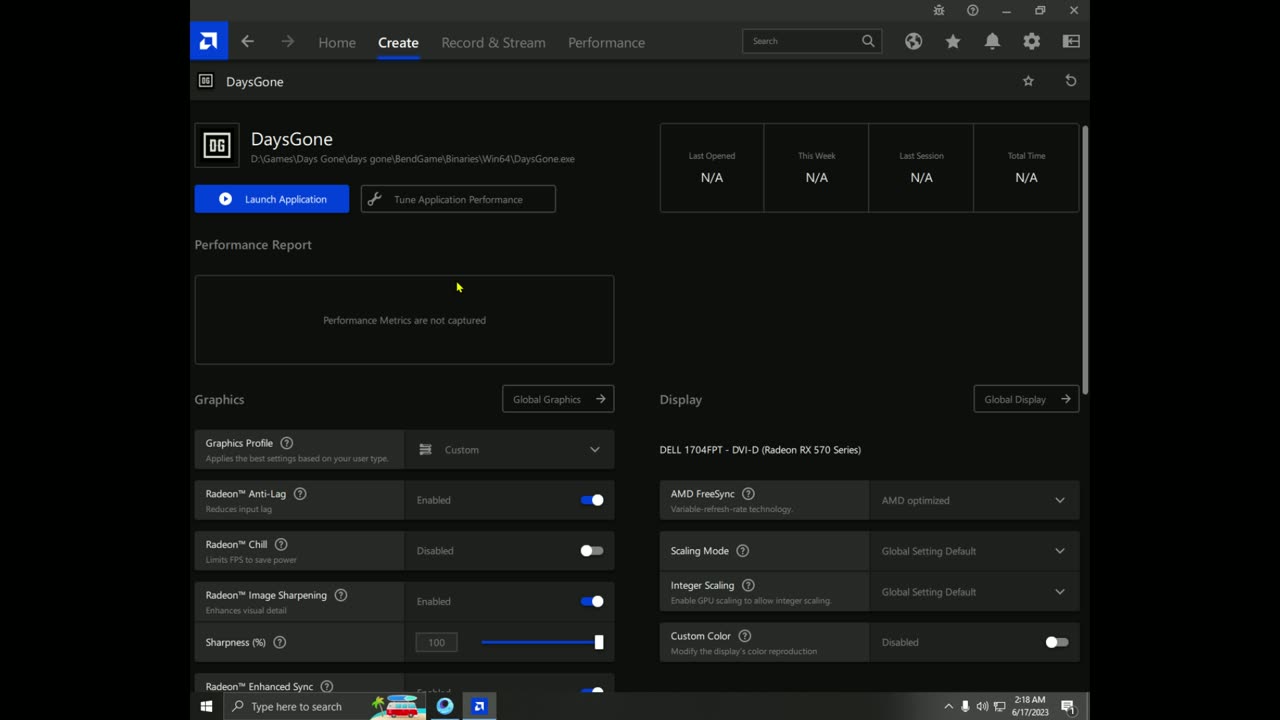Open notifications bell icon
This screenshot has height=720, width=1280.
point(992,42)
